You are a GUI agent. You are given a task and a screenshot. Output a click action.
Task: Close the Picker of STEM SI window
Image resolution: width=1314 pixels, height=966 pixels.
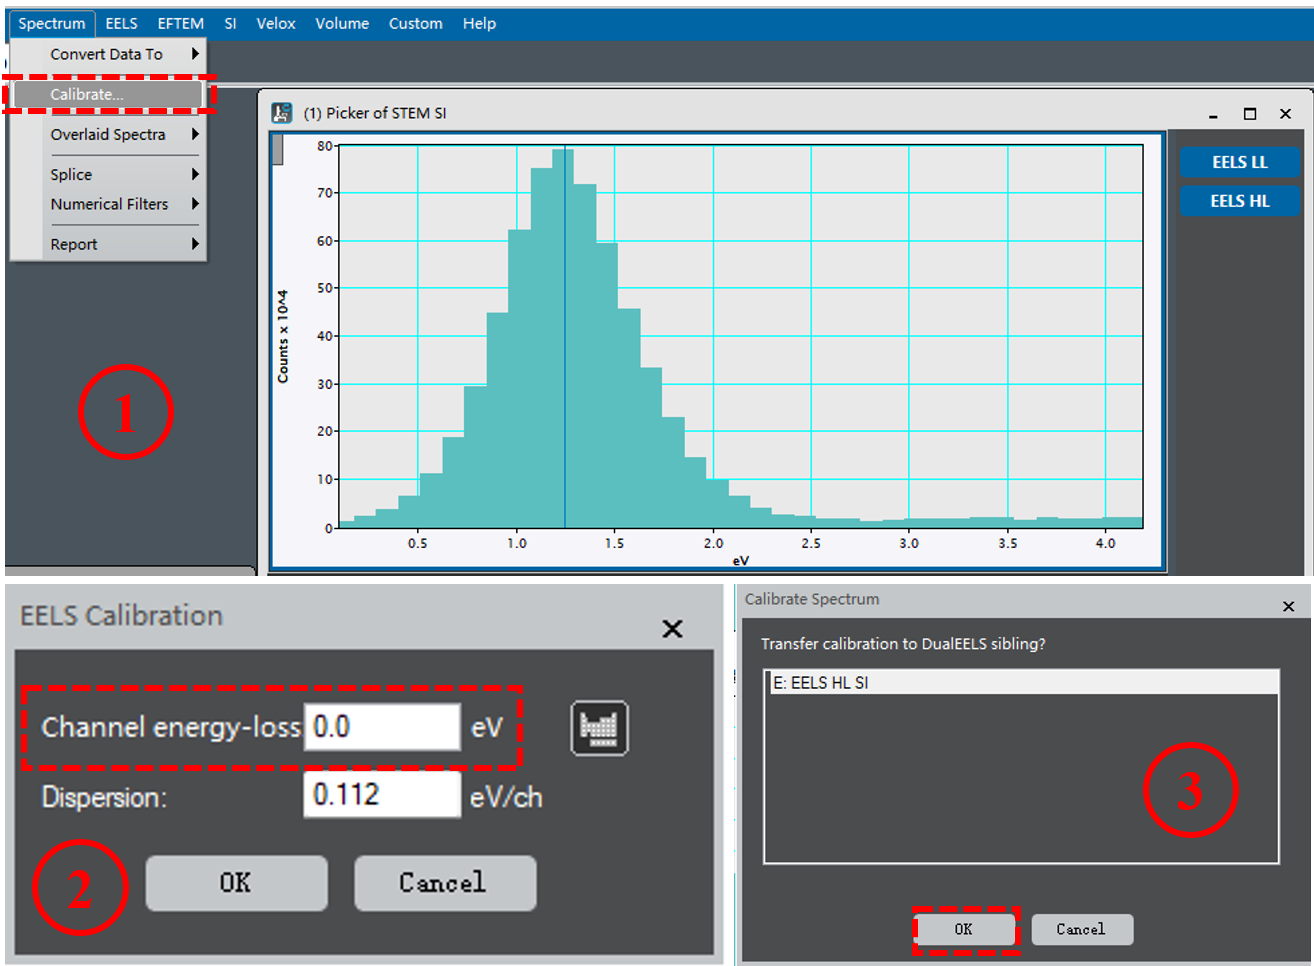click(1285, 114)
